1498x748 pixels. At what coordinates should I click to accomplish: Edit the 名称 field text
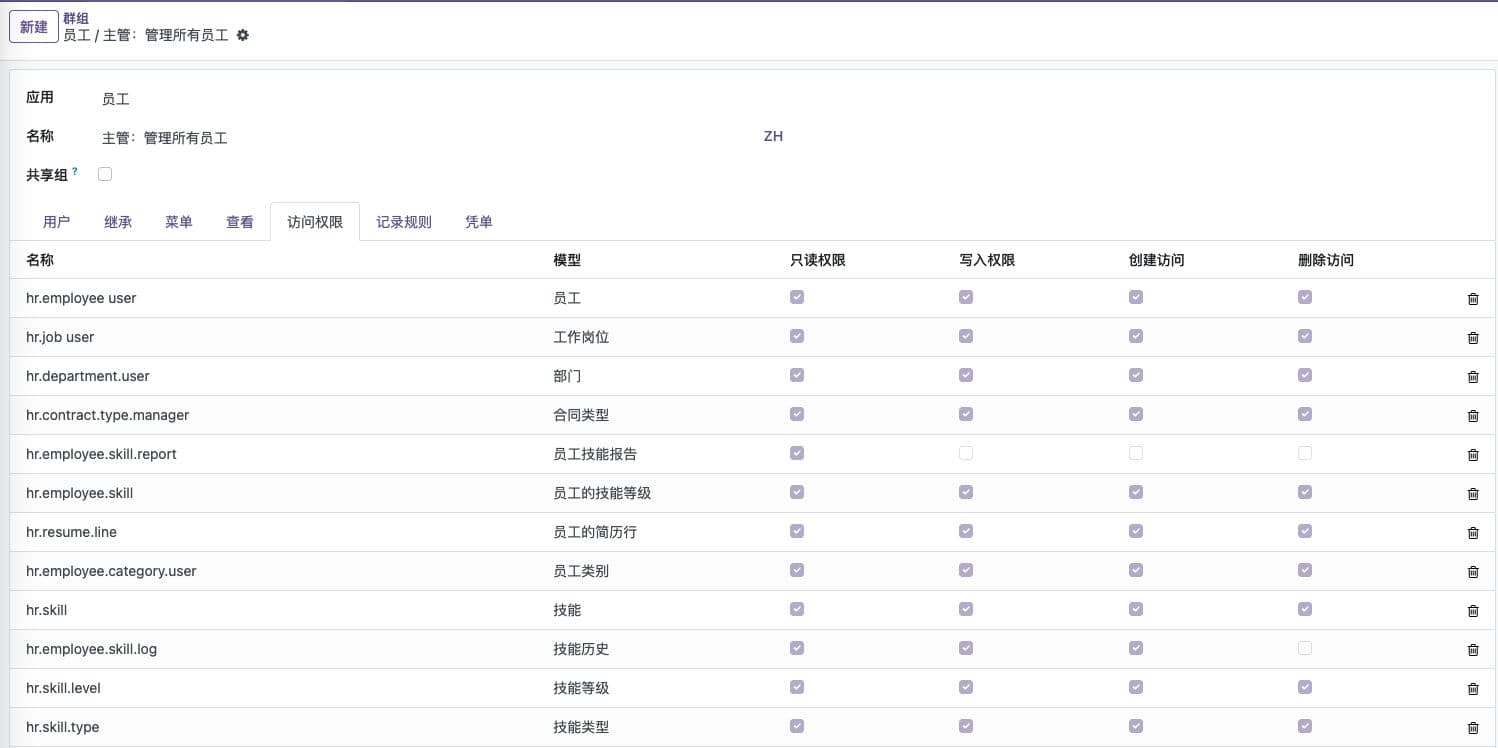coord(400,138)
